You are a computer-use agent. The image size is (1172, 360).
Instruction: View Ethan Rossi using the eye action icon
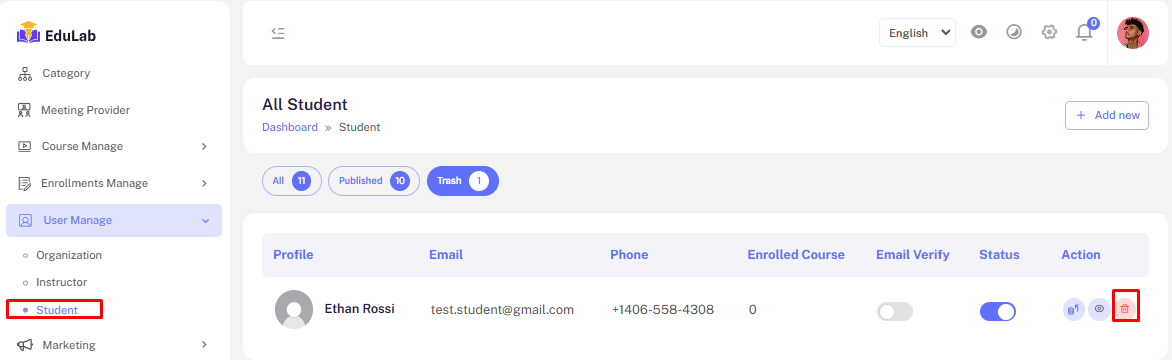1099,308
